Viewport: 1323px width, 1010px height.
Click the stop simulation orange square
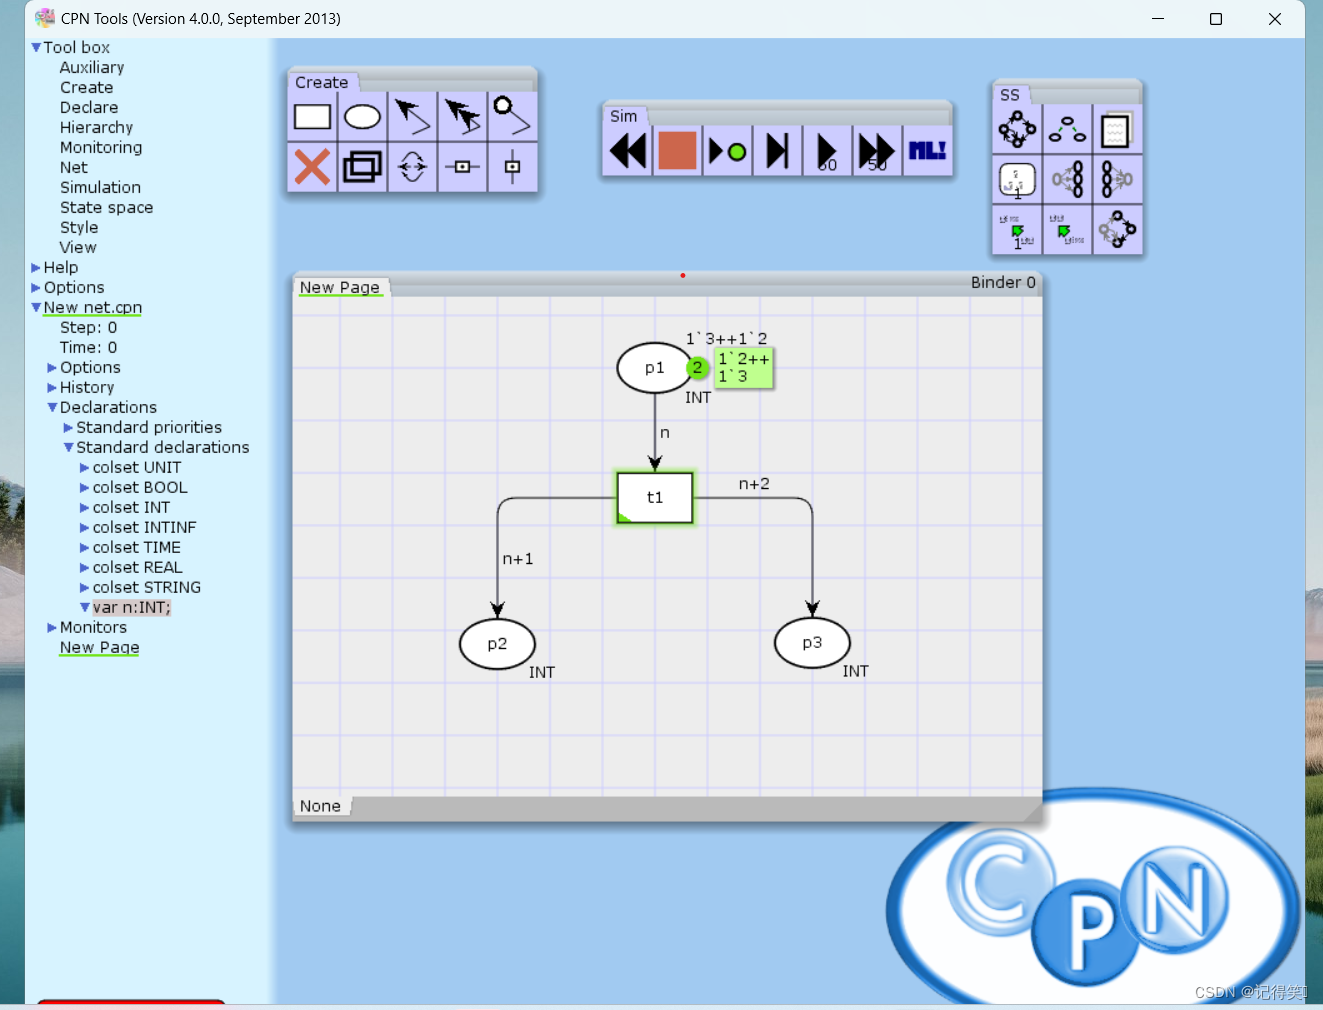tap(677, 150)
